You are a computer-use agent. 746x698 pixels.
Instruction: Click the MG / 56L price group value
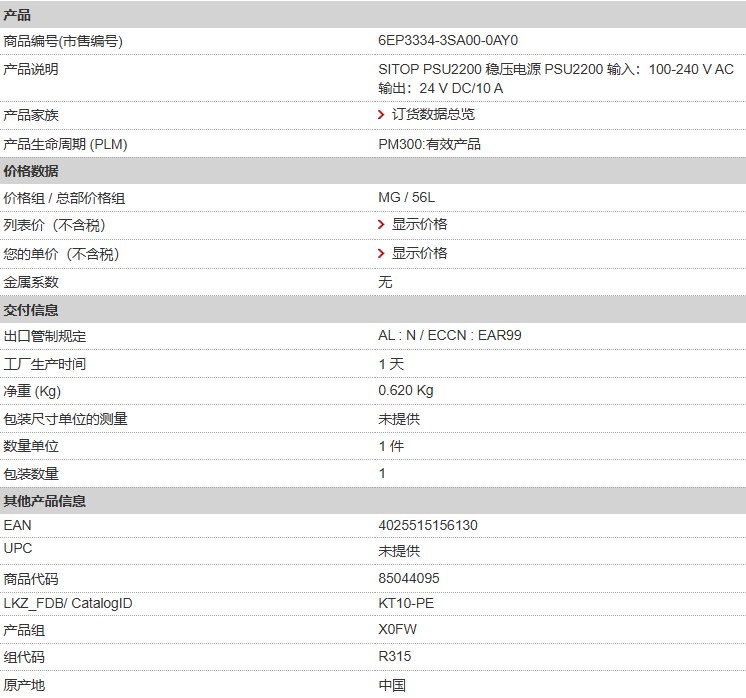406,198
